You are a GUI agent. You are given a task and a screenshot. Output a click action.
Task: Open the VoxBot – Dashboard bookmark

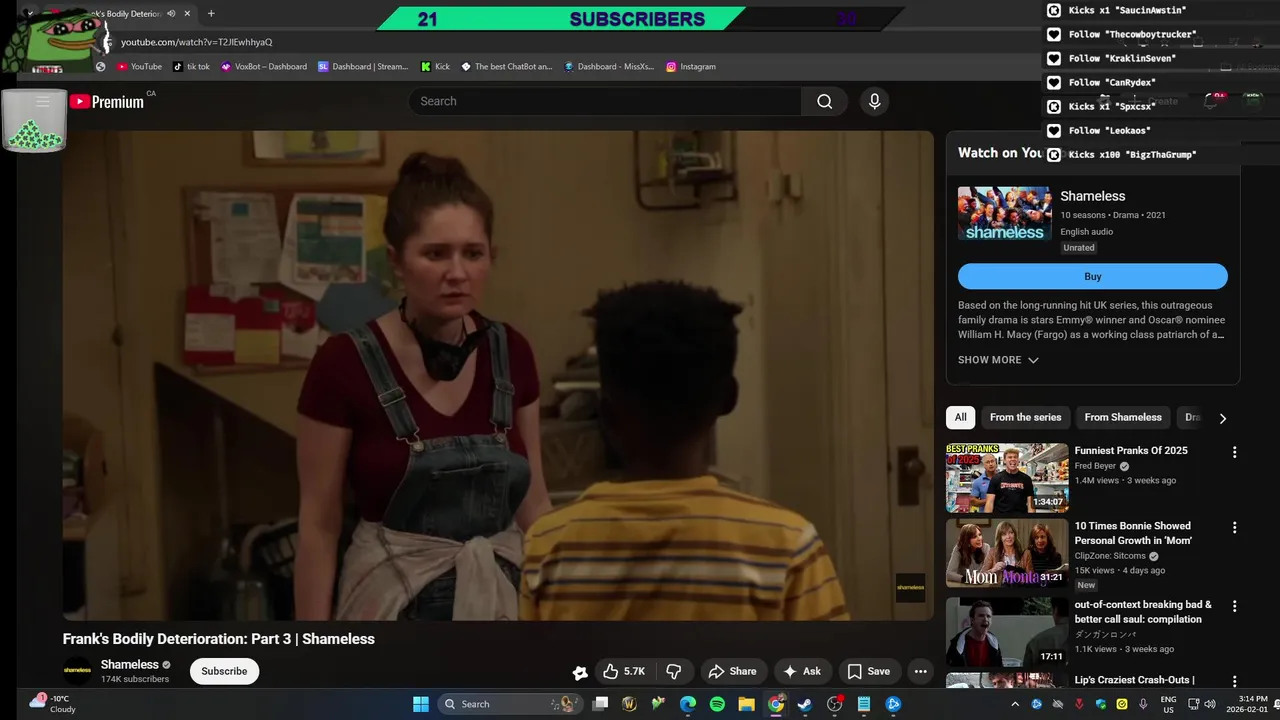click(x=264, y=66)
